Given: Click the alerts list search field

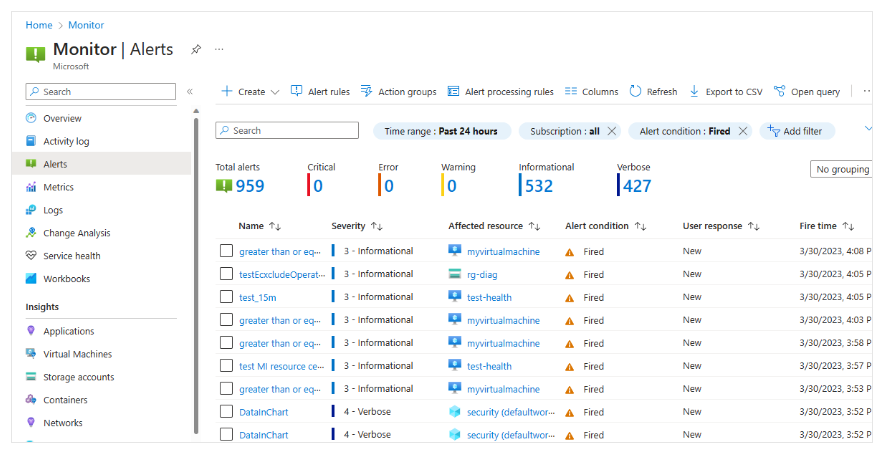Looking at the screenshot, I should [287, 131].
